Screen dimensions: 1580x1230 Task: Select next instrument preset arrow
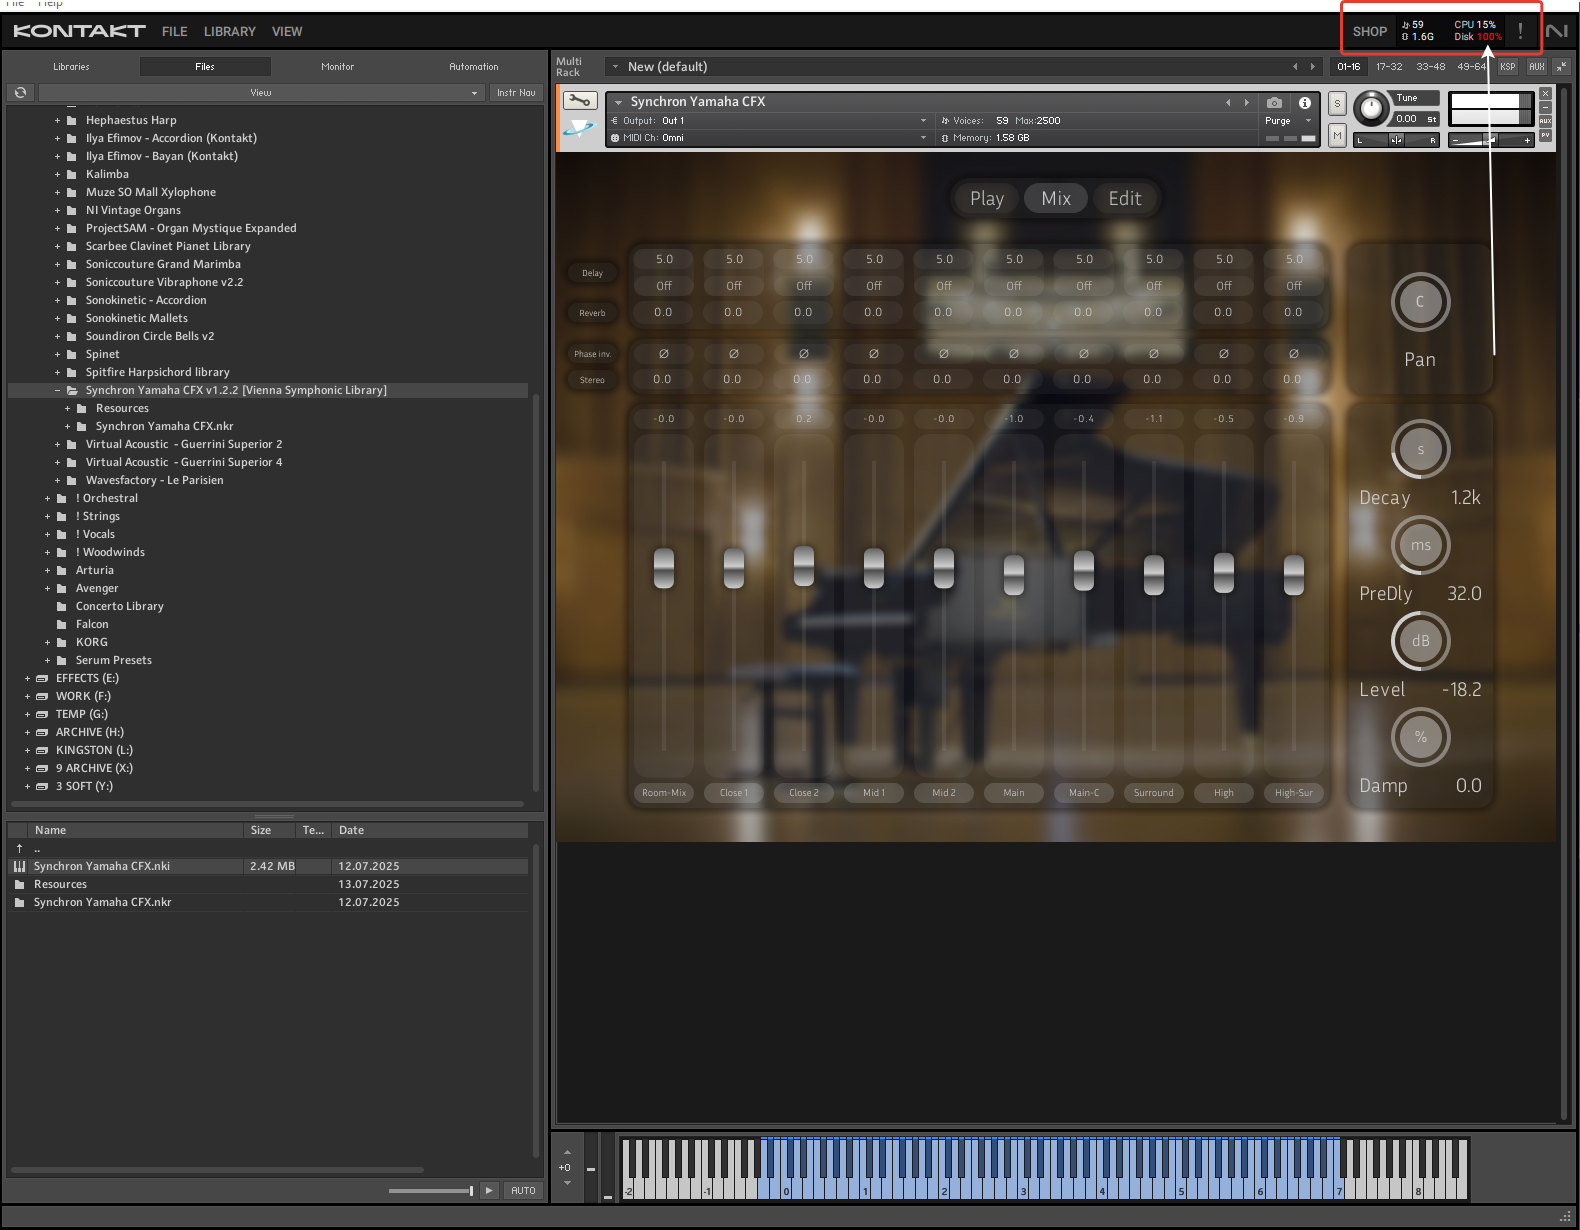click(1246, 102)
